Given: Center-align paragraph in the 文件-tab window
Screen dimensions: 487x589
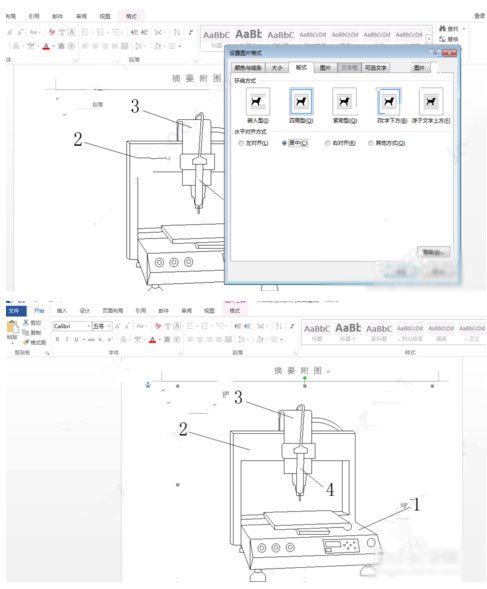Looking at the screenshot, I should pyautogui.click(x=200, y=340).
